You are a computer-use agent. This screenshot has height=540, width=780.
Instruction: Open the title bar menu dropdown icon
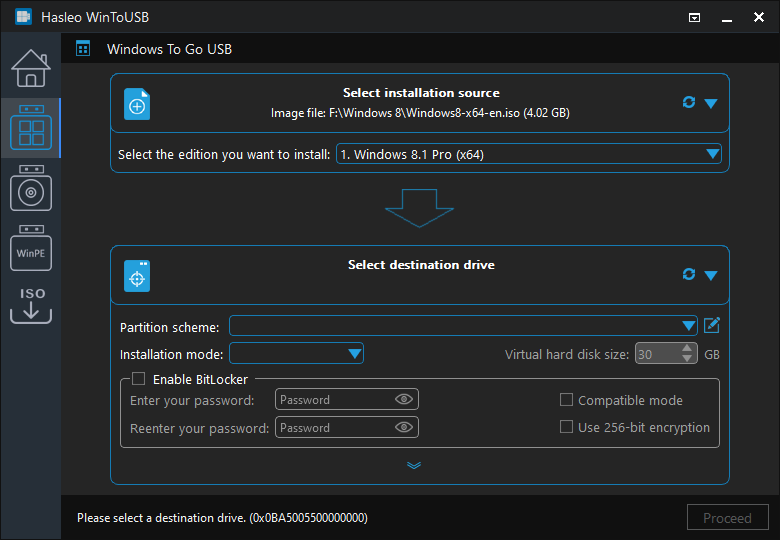694,18
